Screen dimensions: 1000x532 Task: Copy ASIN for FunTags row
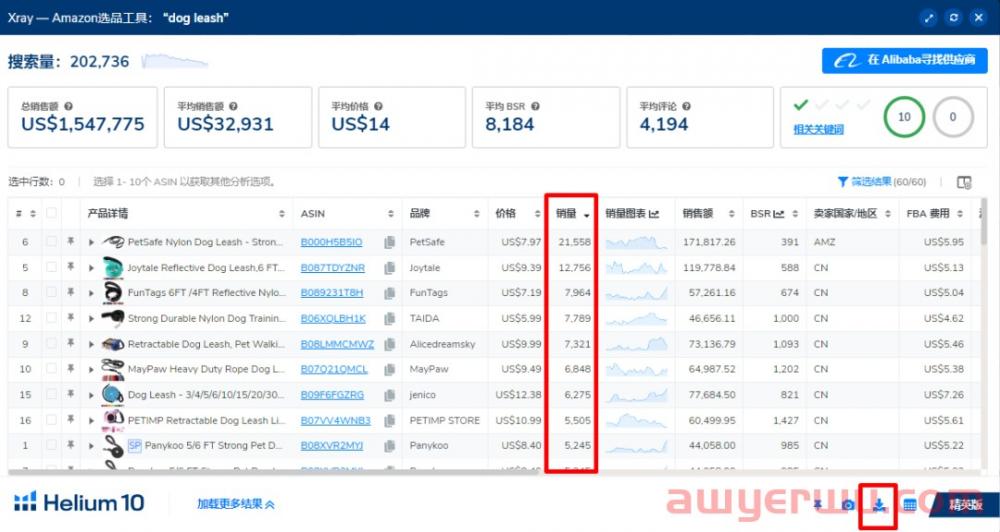[x=389, y=293]
